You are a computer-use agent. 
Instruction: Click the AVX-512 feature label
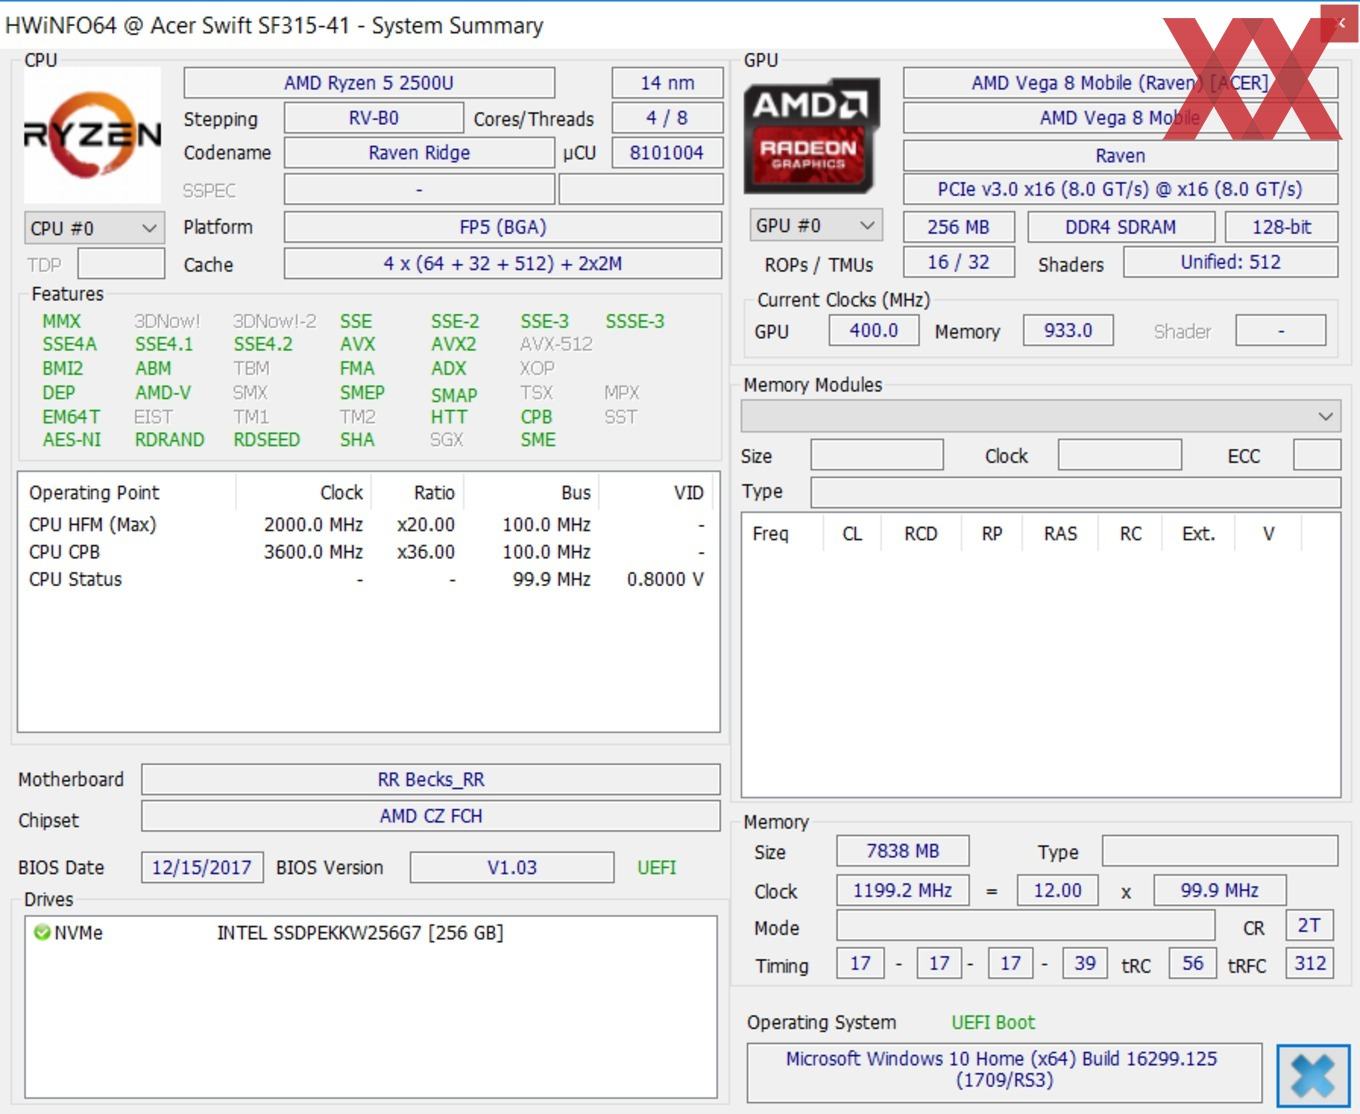pyautogui.click(x=556, y=344)
